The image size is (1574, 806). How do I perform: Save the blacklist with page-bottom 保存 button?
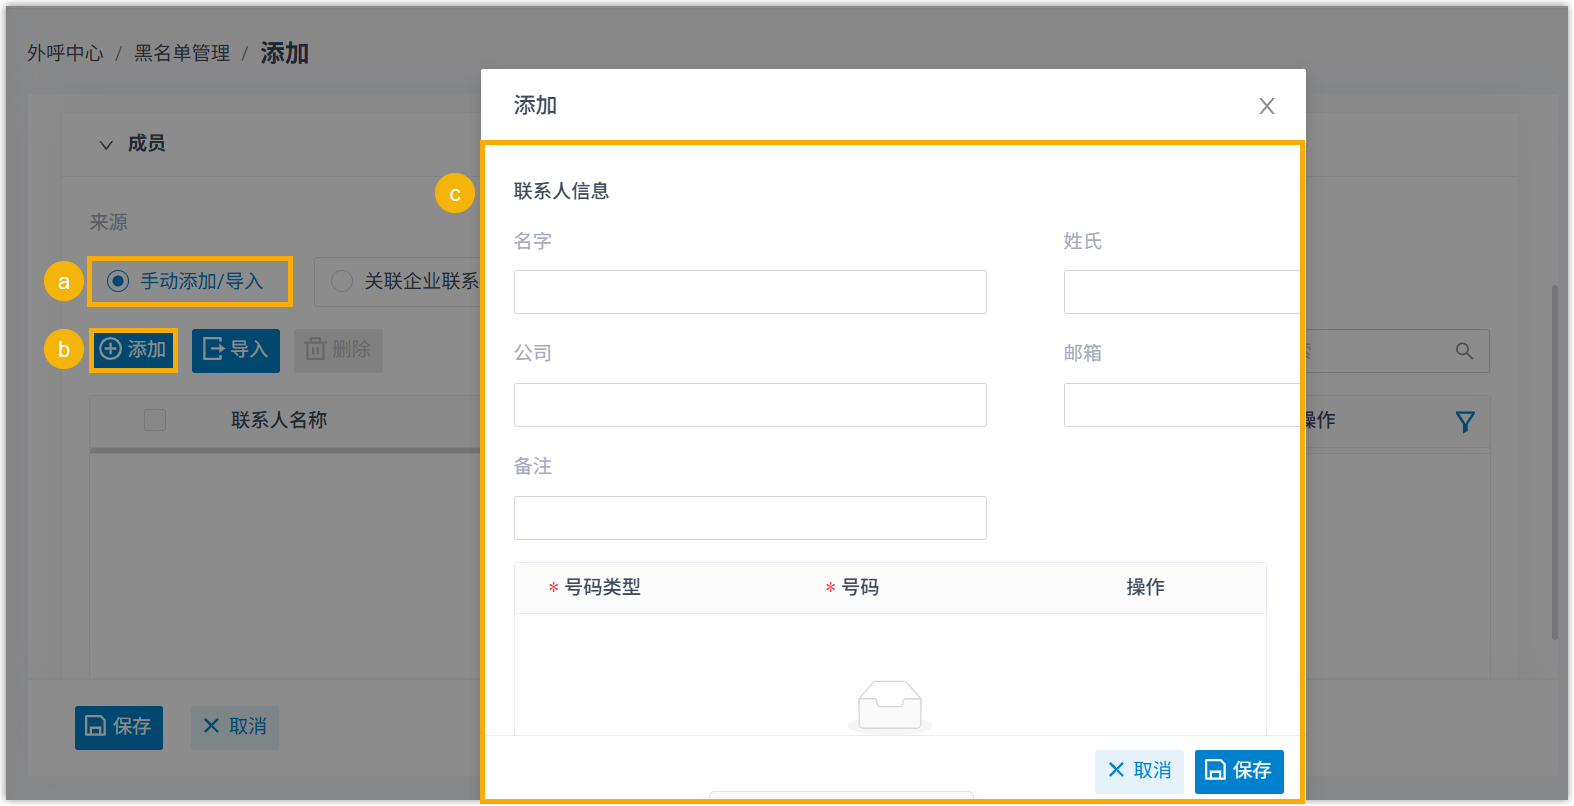tap(119, 727)
